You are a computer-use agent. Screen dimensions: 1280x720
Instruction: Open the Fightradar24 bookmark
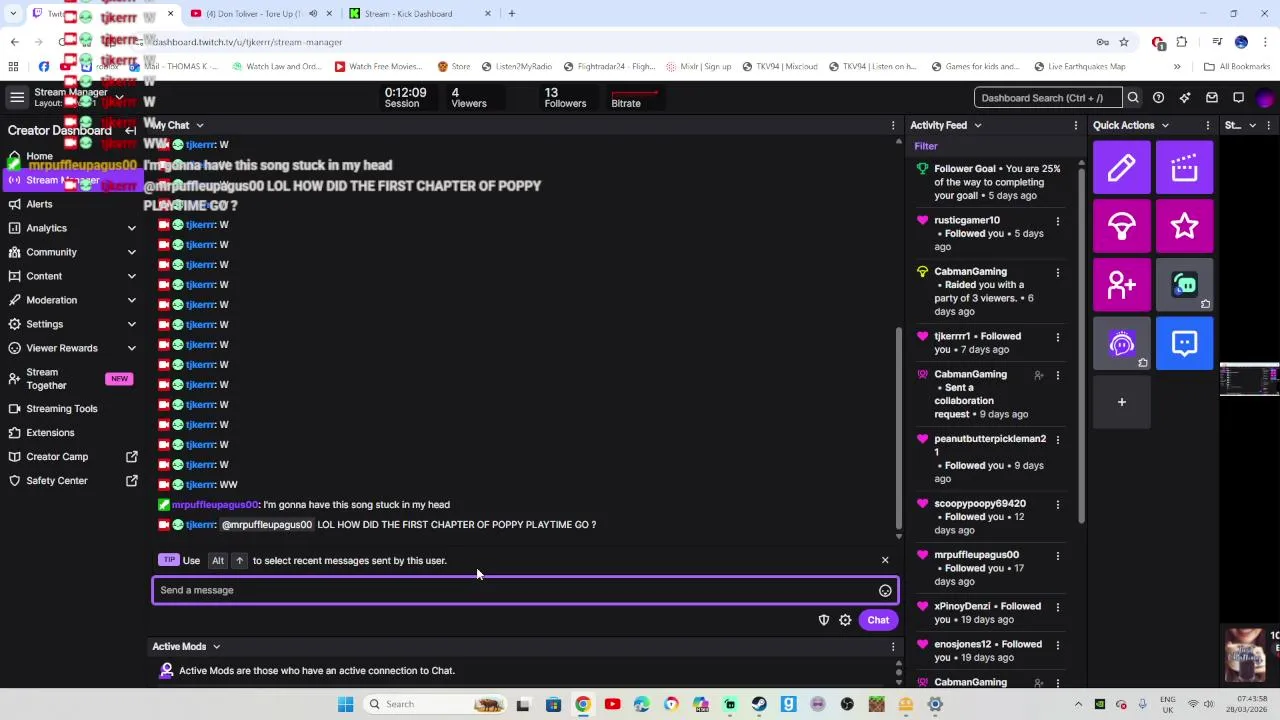609,67
